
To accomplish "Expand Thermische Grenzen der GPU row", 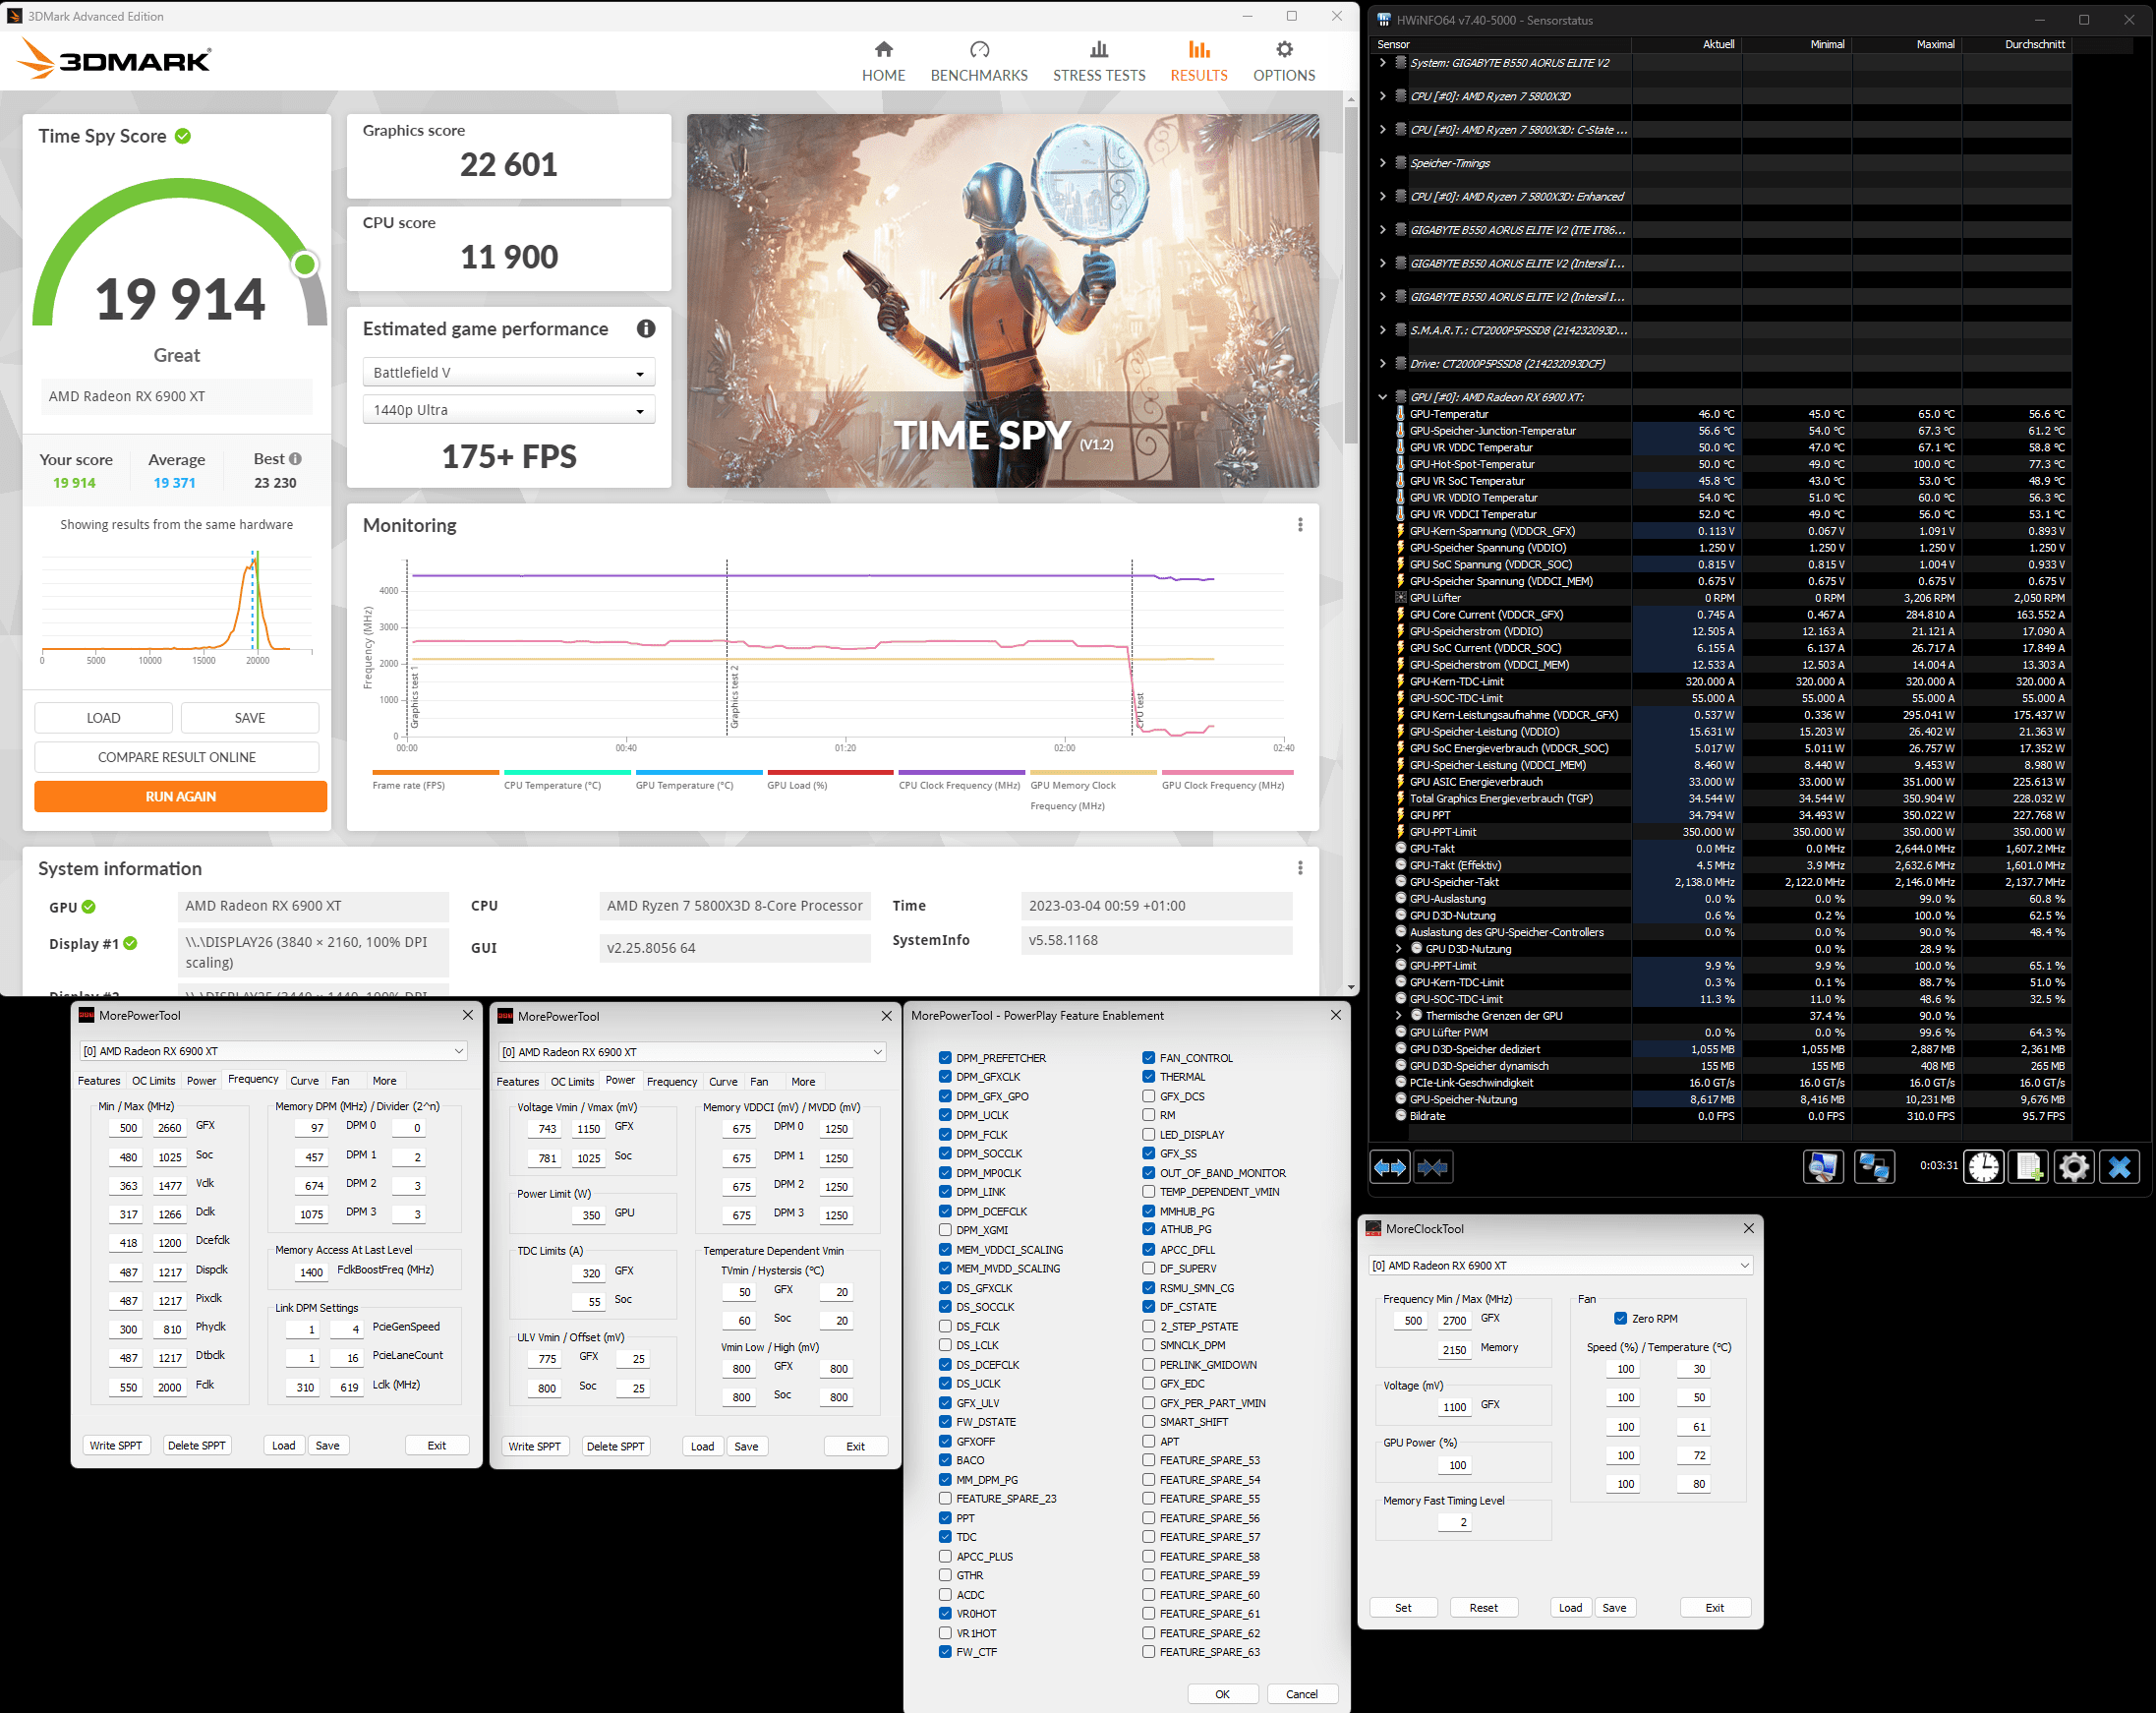I will [1399, 1016].
